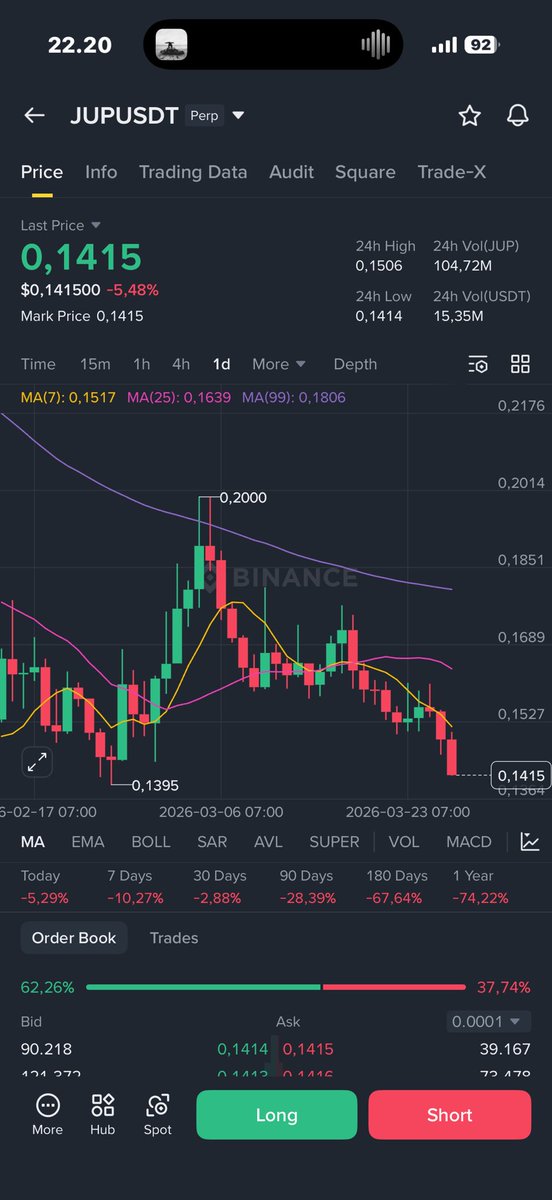
Task: Open price alert bell icon
Action: pyautogui.click(x=517, y=116)
